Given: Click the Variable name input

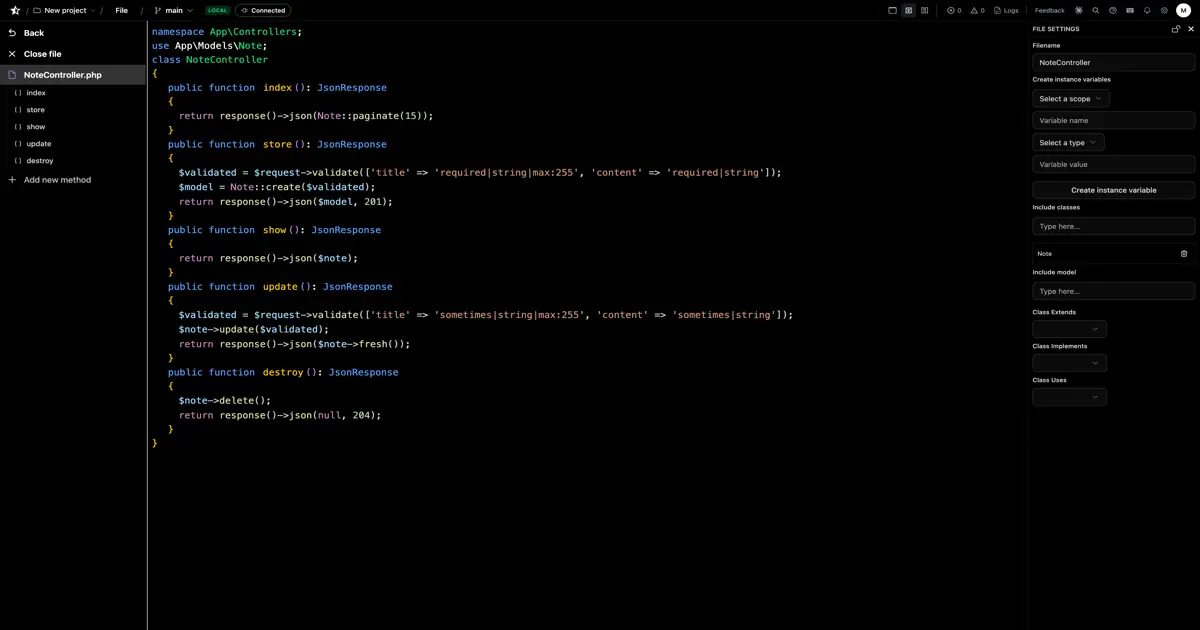Looking at the screenshot, I should (x=1113, y=120).
